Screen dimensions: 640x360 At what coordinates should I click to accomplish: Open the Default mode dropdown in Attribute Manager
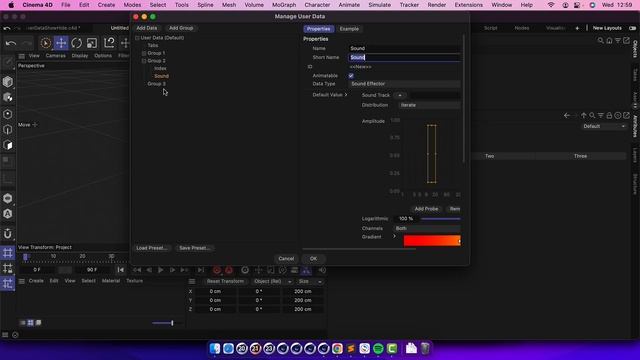click(604, 126)
